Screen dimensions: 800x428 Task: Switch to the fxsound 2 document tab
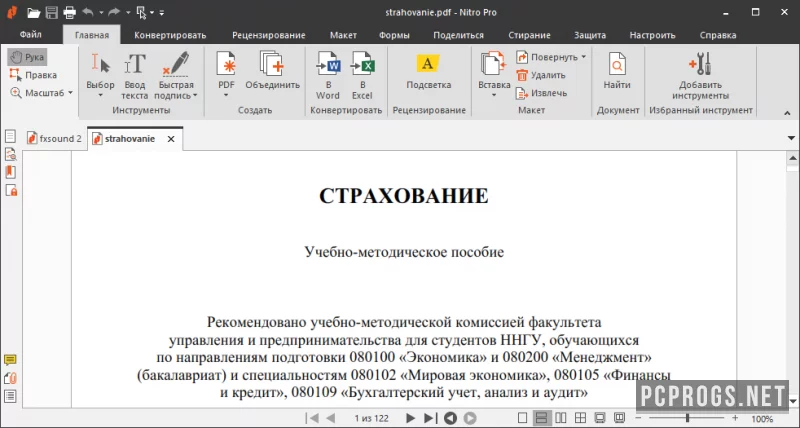[x=55, y=139]
